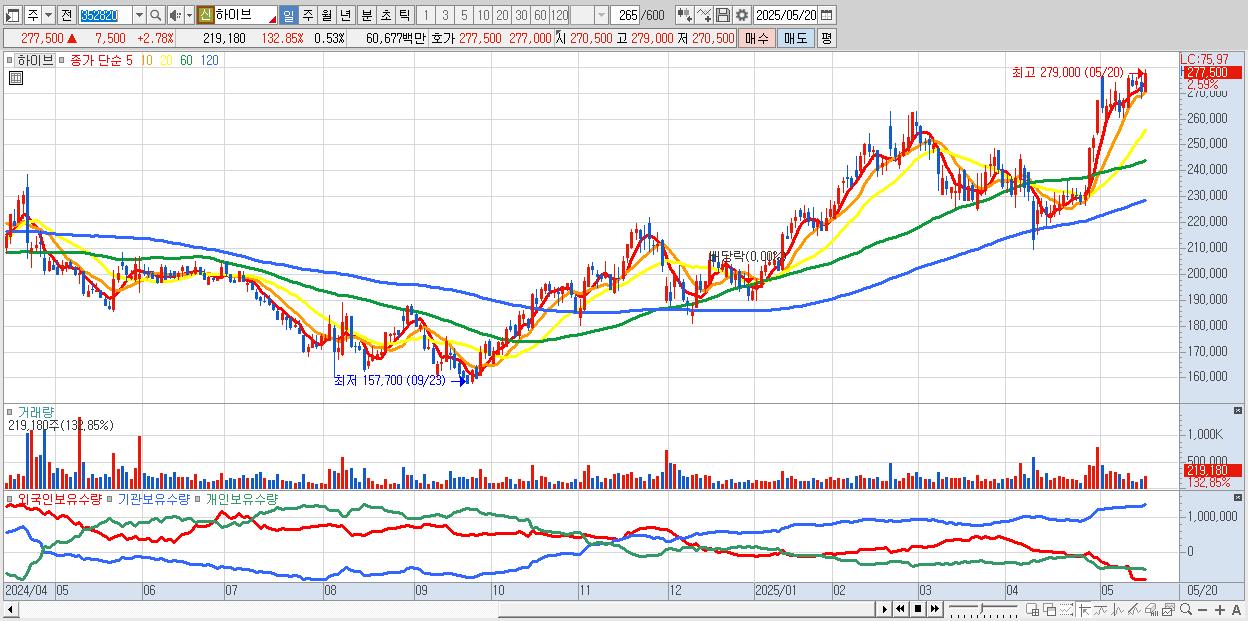Viewport: 1248px width, 621px height.
Task: Click the A text icon in bottom toolbar
Action: 1236,610
